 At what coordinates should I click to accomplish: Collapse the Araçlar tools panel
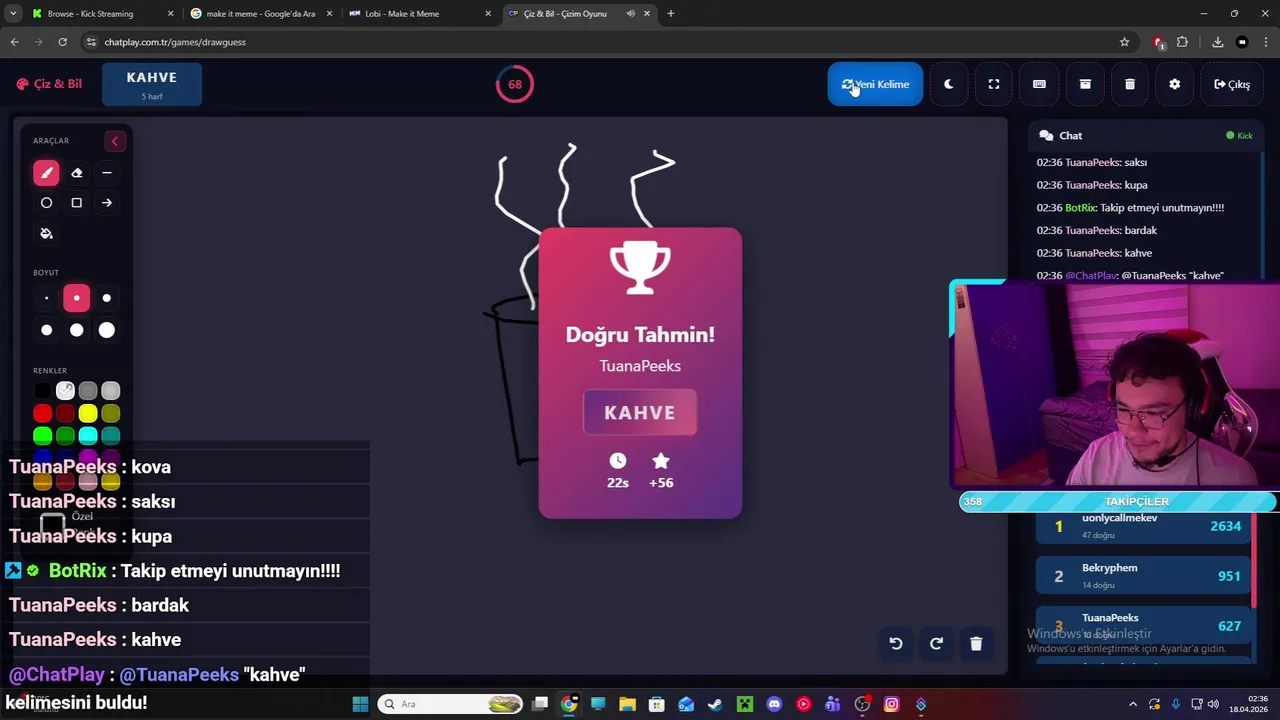114,141
